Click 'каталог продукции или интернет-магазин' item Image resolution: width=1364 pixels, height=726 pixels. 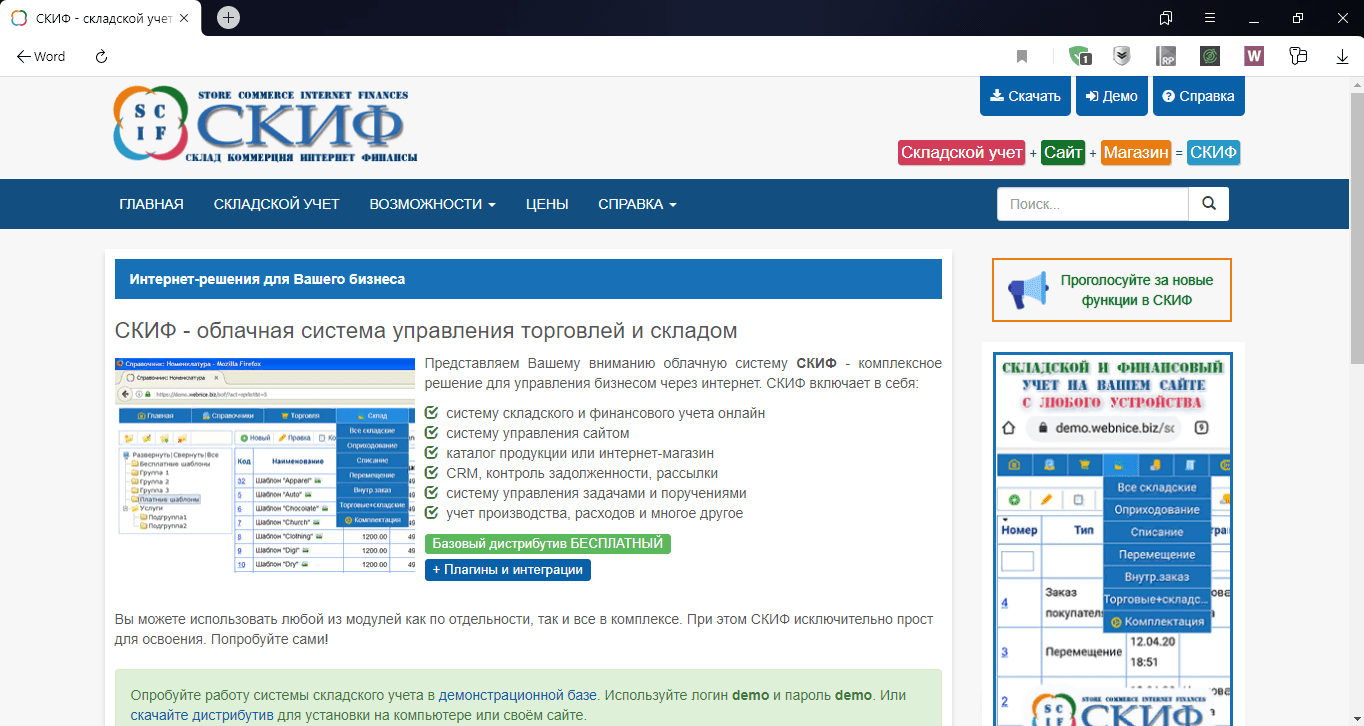pos(580,453)
